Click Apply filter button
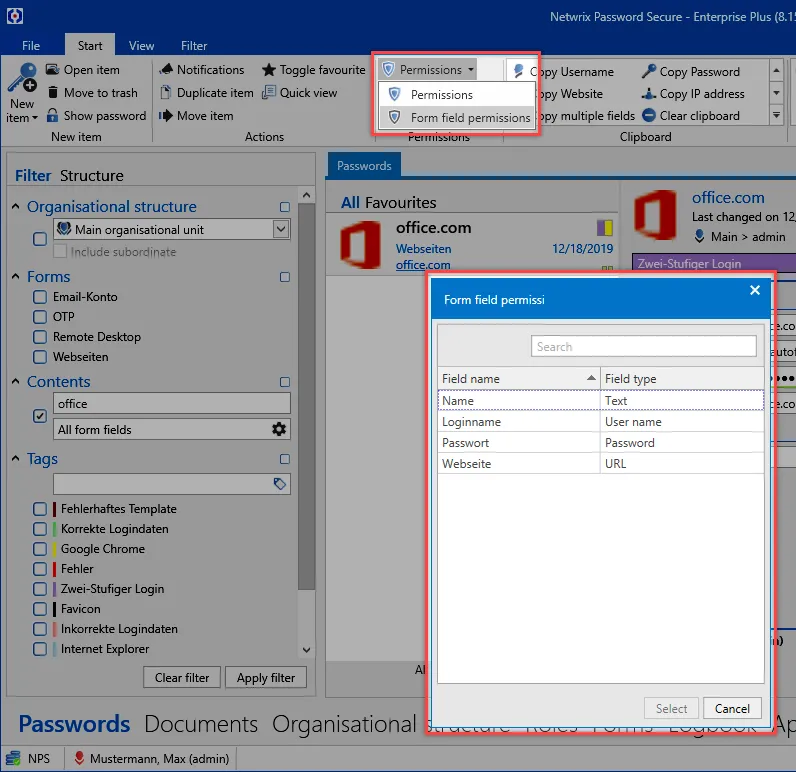The width and height of the screenshot is (796, 772). coord(266,678)
